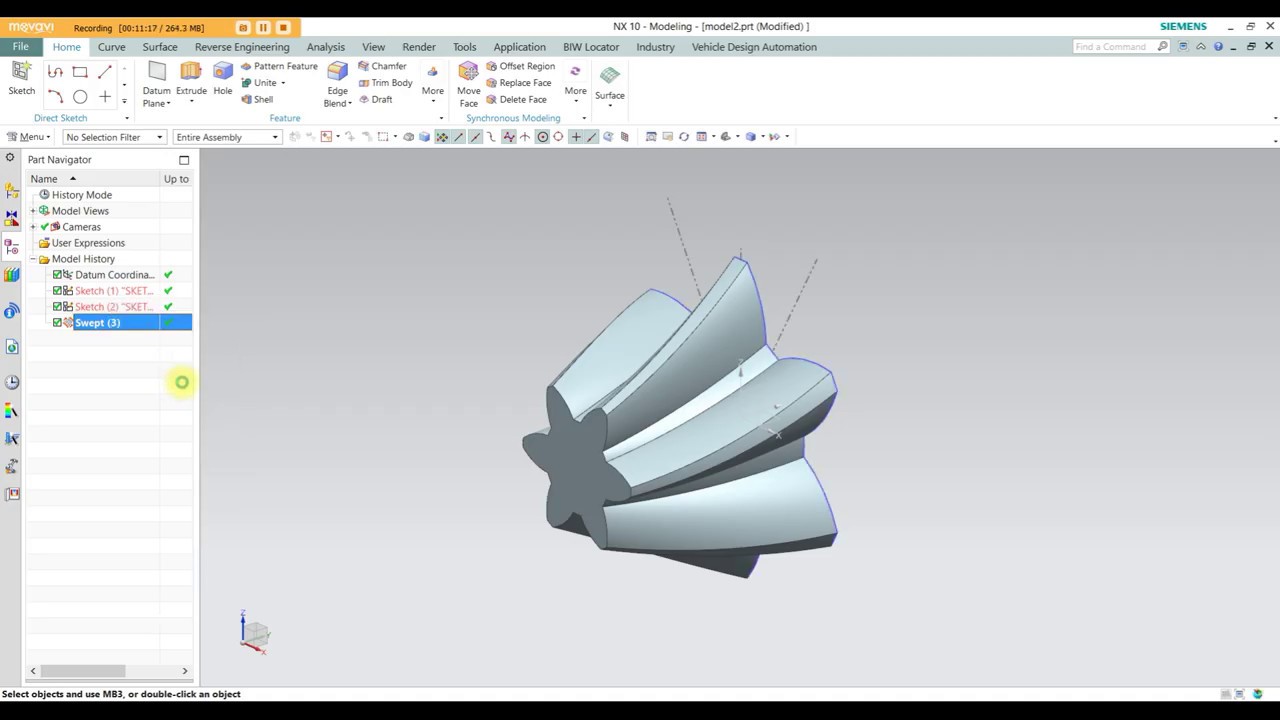Start a new Sketch from the ribbon
Viewport: 1280px width, 720px height.
click(x=21, y=79)
